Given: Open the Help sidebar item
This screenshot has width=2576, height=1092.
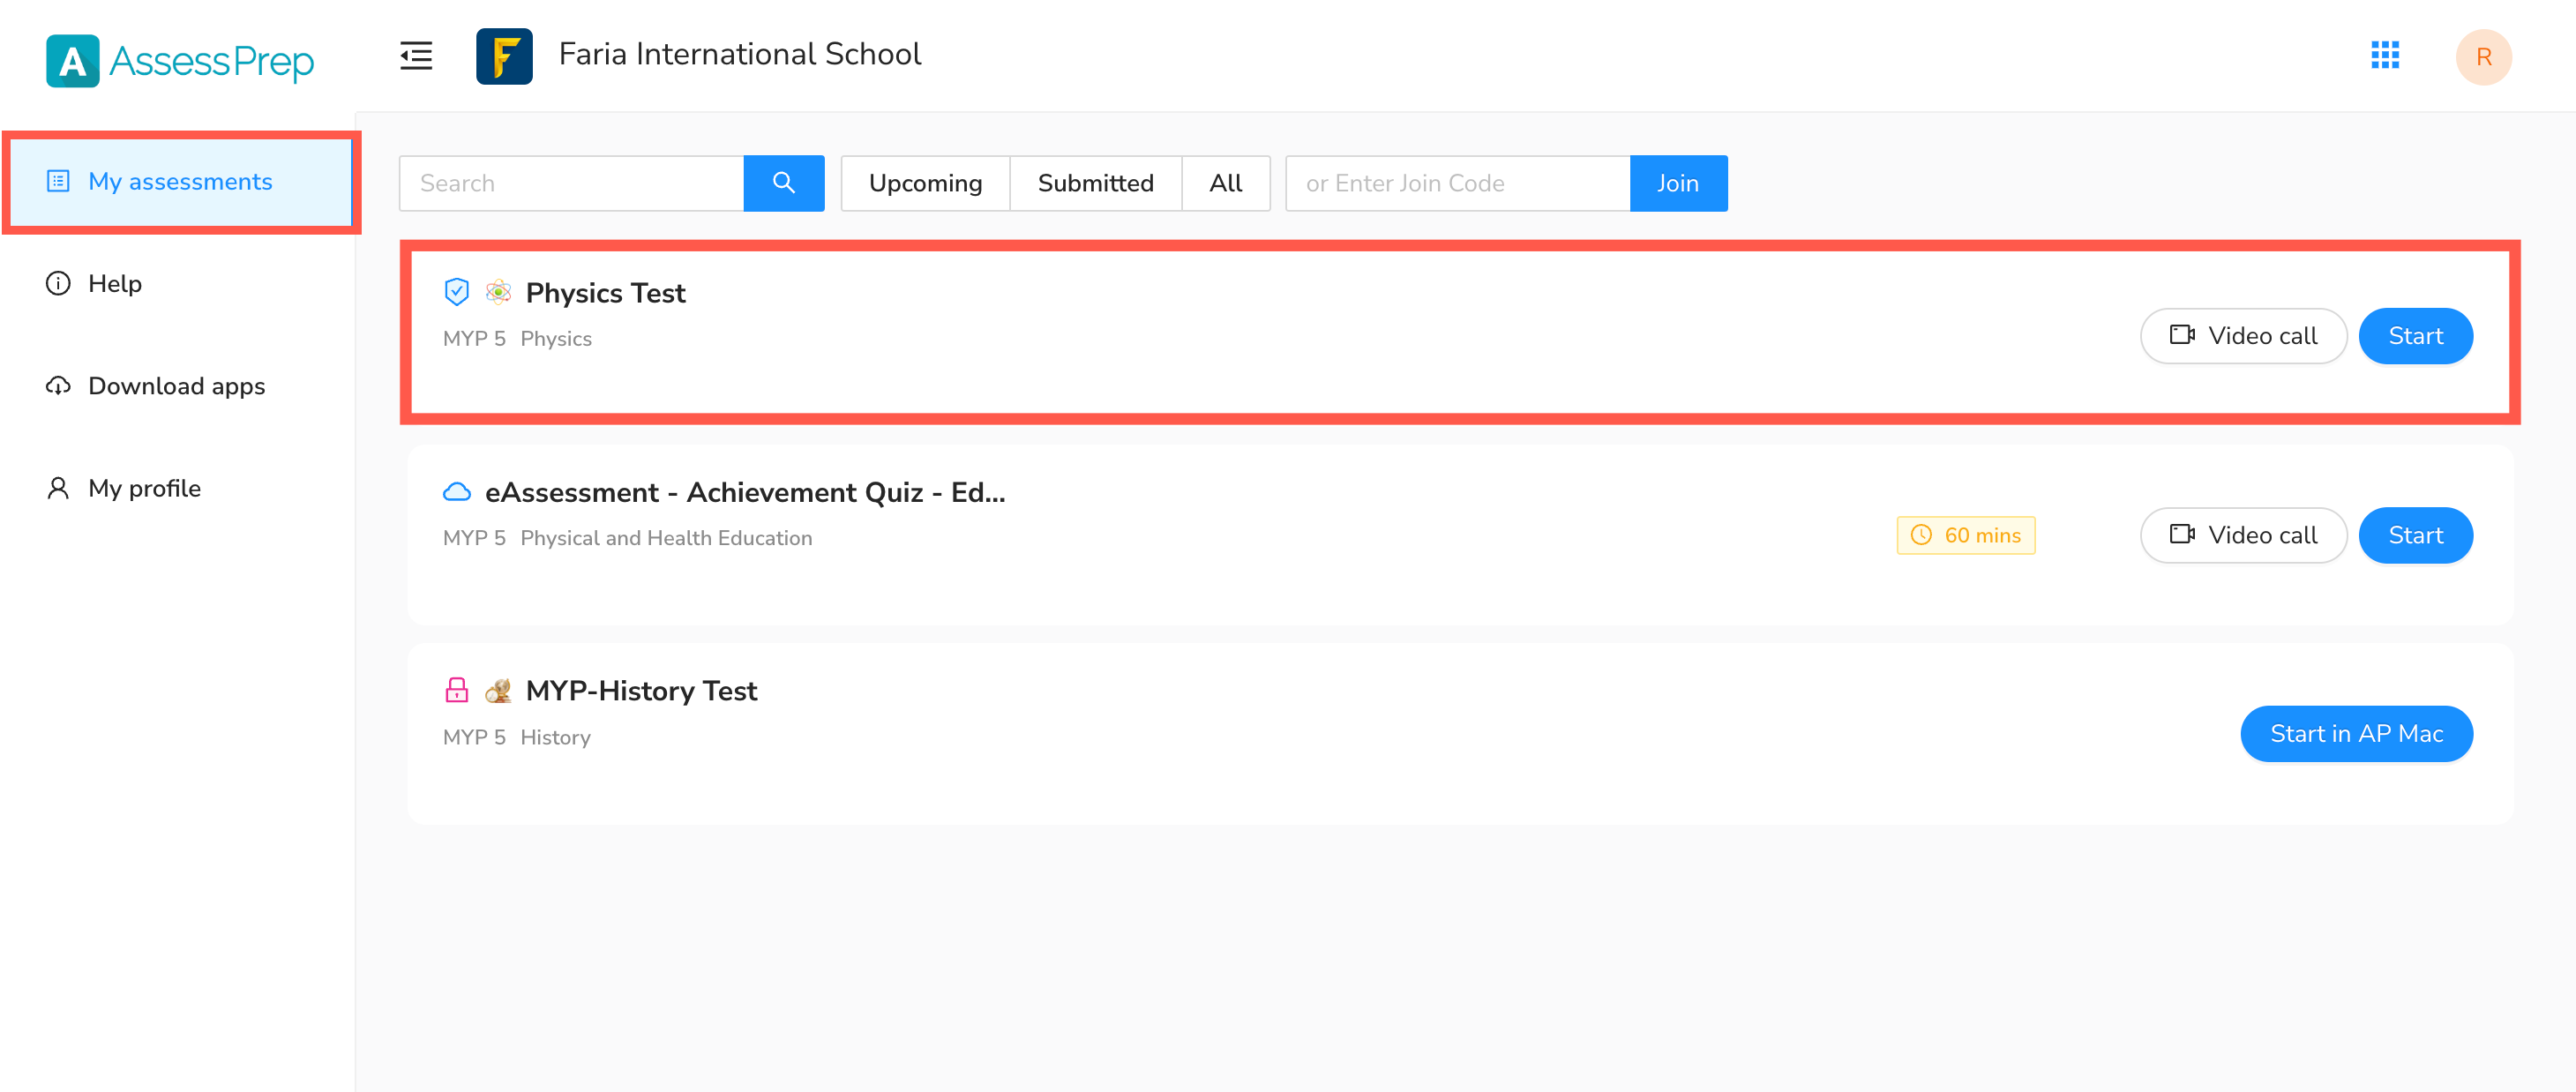Looking at the screenshot, I should (115, 284).
